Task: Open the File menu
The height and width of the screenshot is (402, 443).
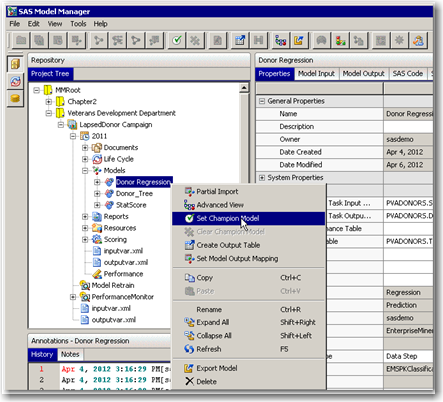Action: 15,24
